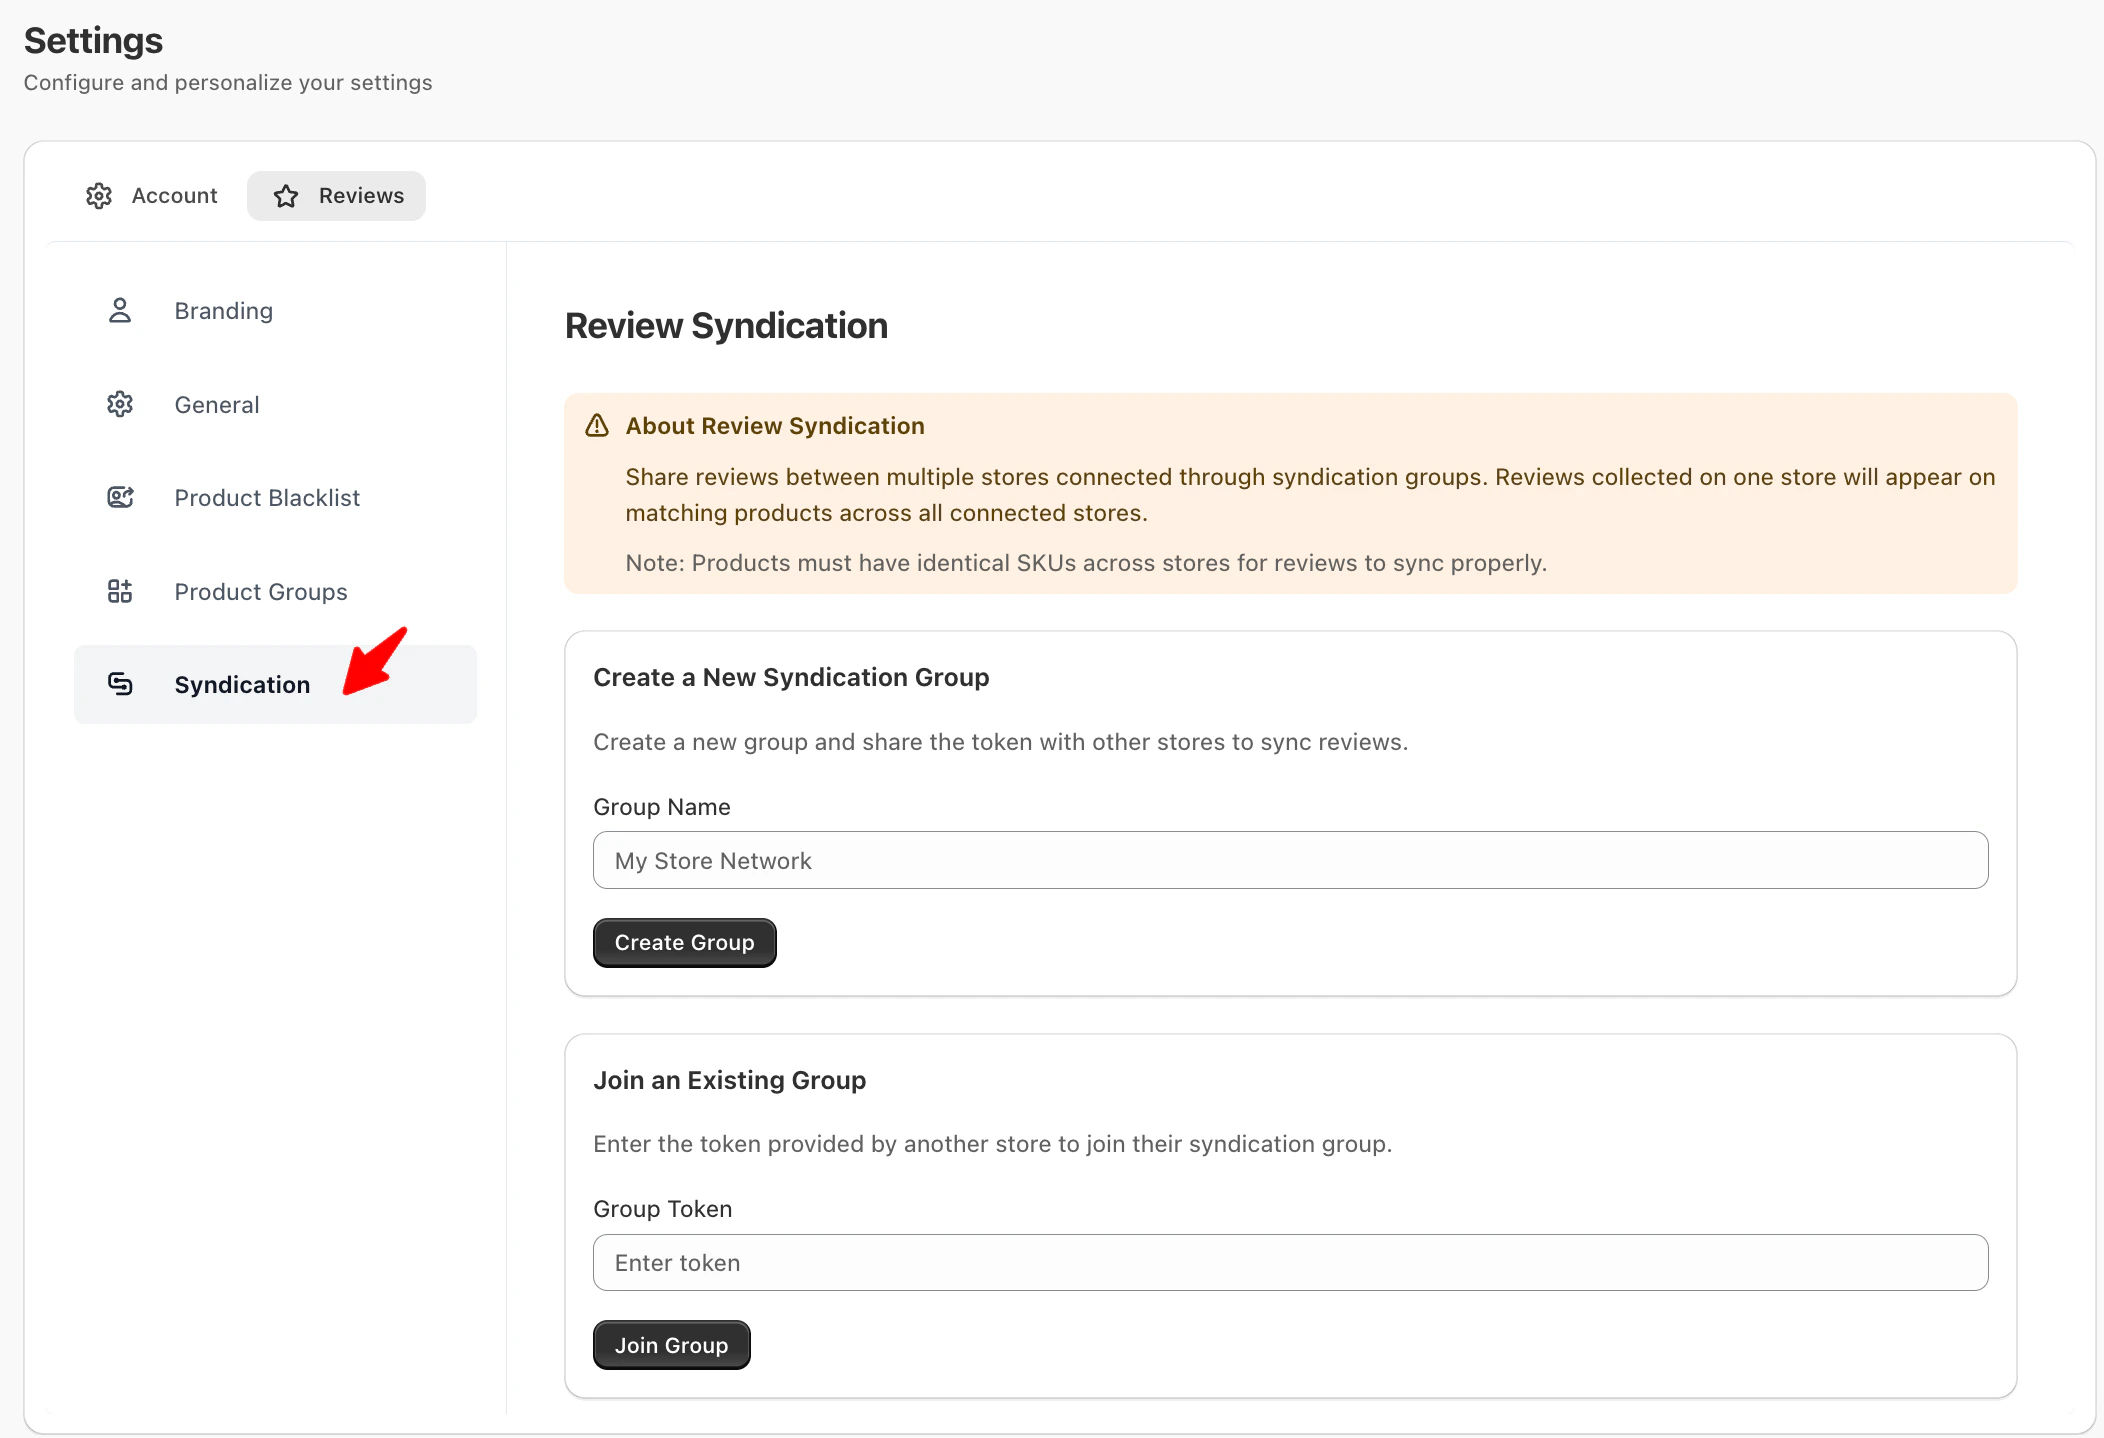Open the Branding settings section
The width and height of the screenshot is (2104, 1438).
click(224, 311)
